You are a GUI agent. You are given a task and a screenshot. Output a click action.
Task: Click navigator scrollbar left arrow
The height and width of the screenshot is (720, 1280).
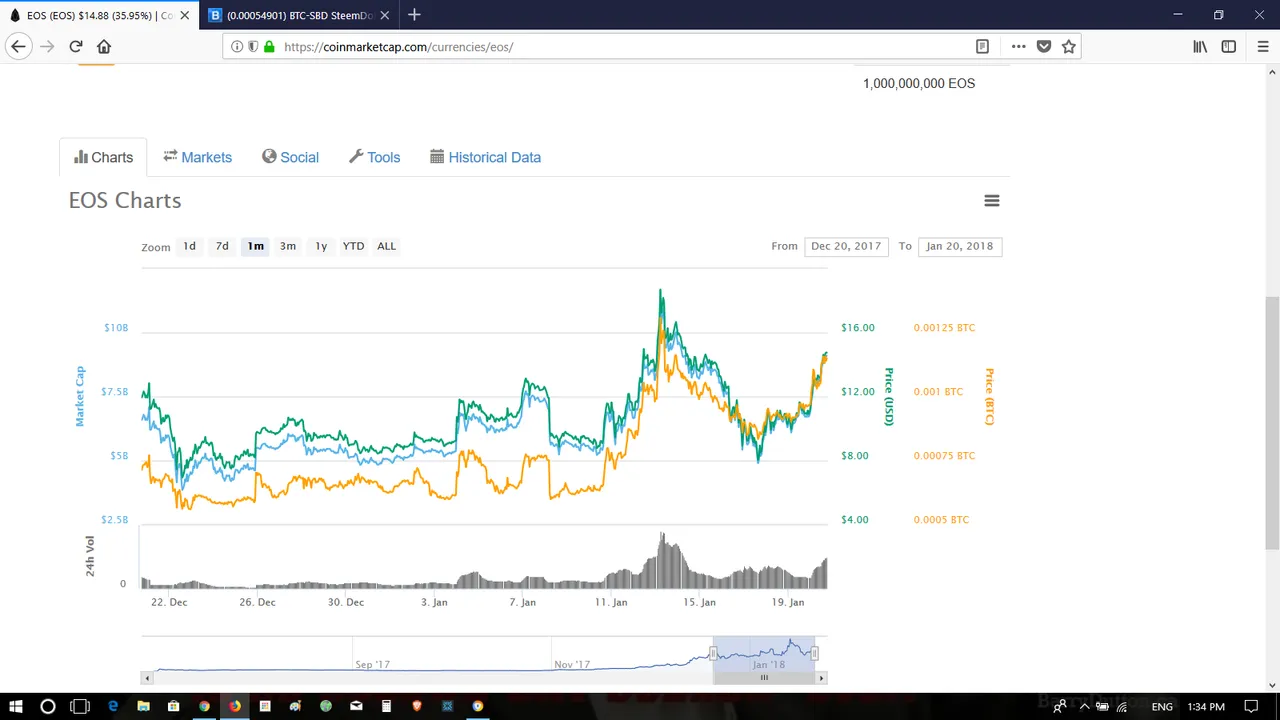tap(148, 678)
